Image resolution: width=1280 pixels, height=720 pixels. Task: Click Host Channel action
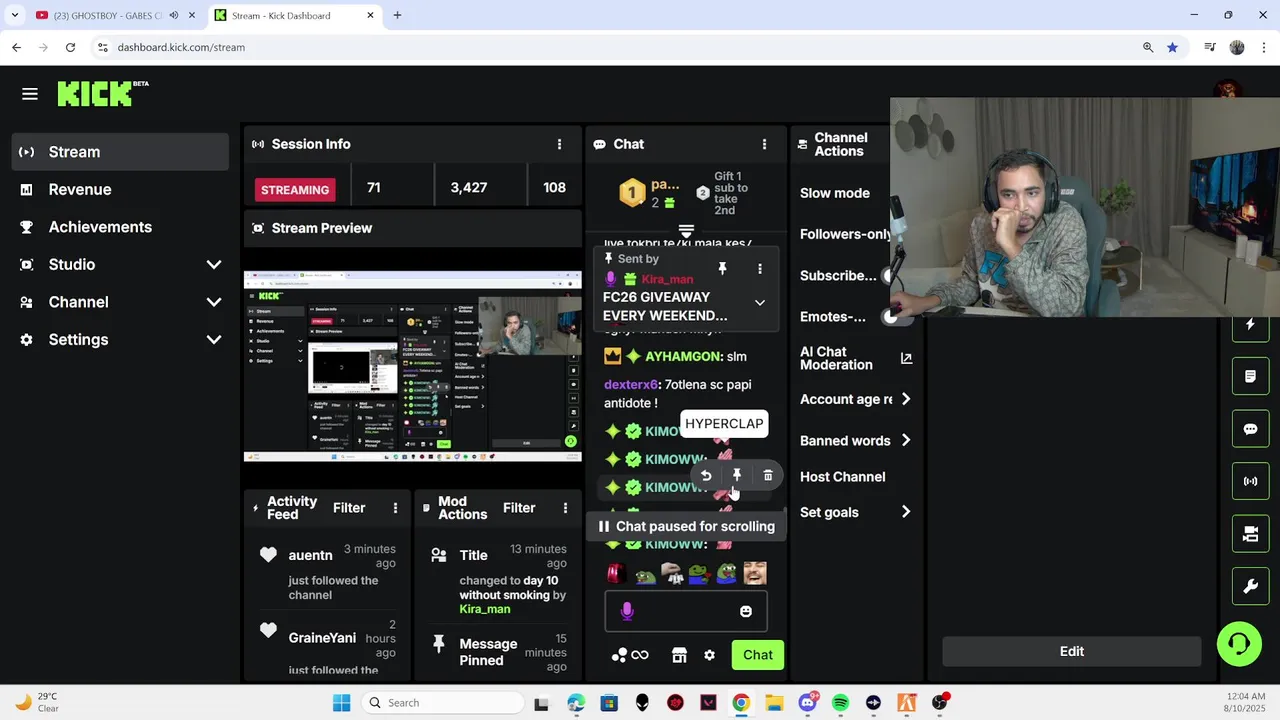[x=842, y=477]
